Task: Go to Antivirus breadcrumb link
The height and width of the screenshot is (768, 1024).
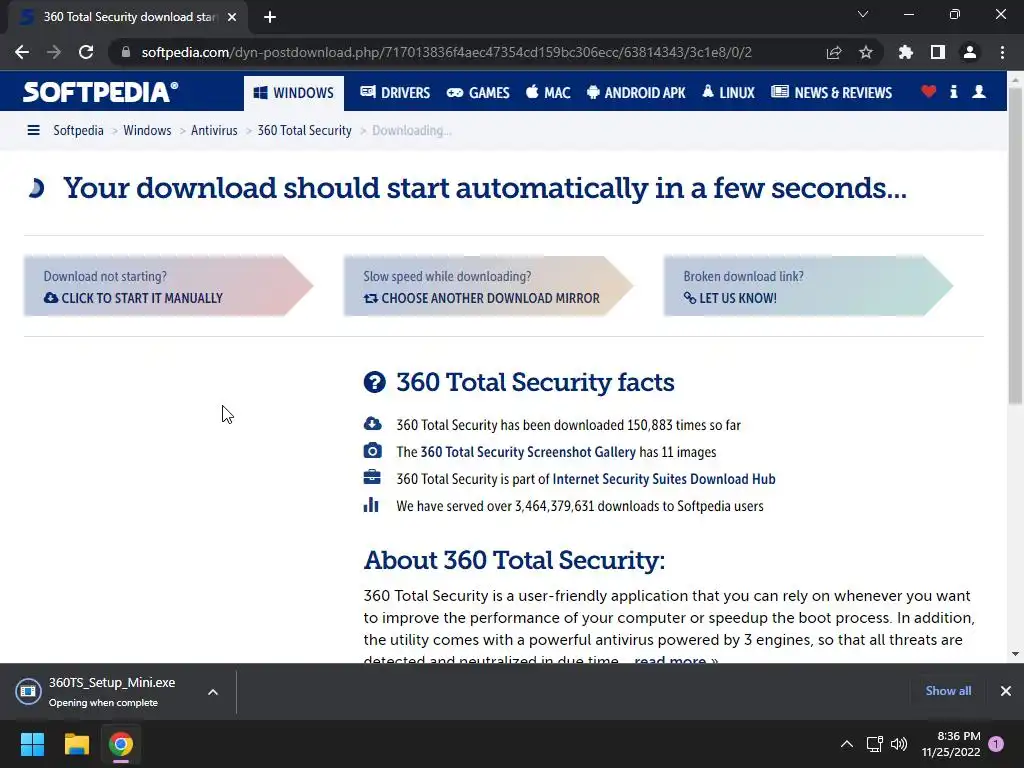Action: tap(214, 131)
